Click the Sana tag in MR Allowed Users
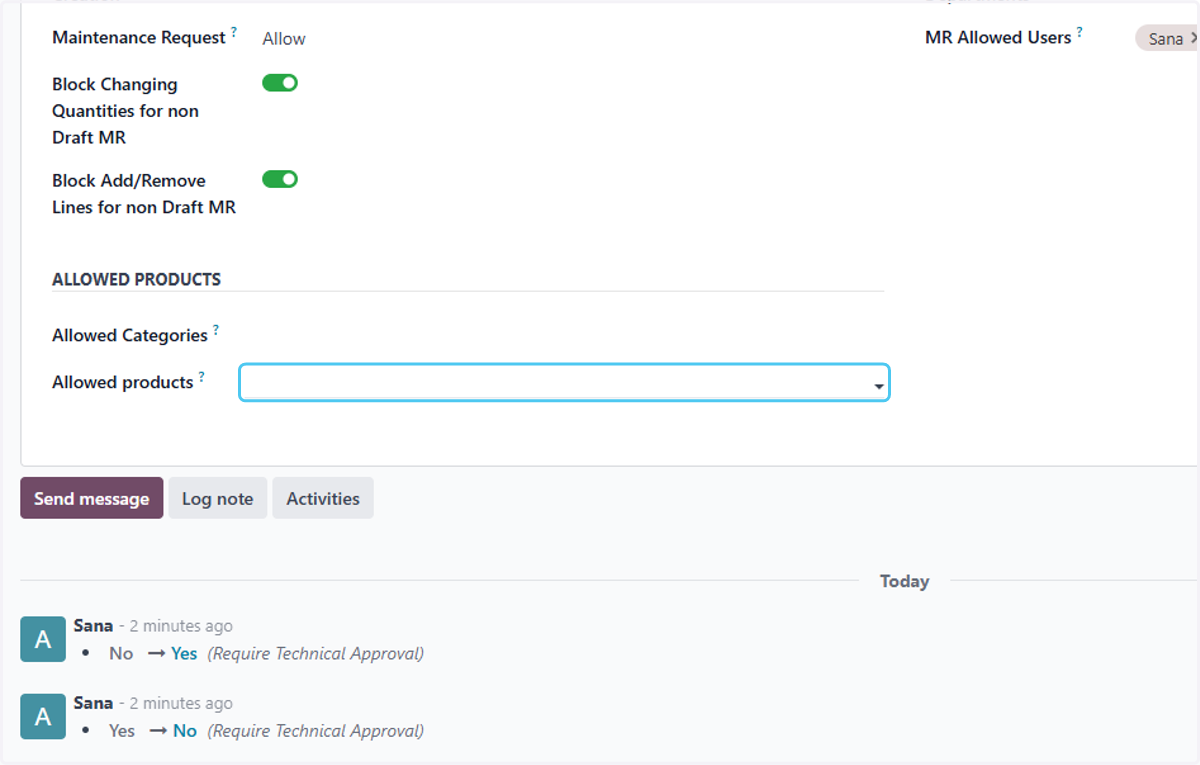The width and height of the screenshot is (1200, 765). (x=1165, y=39)
